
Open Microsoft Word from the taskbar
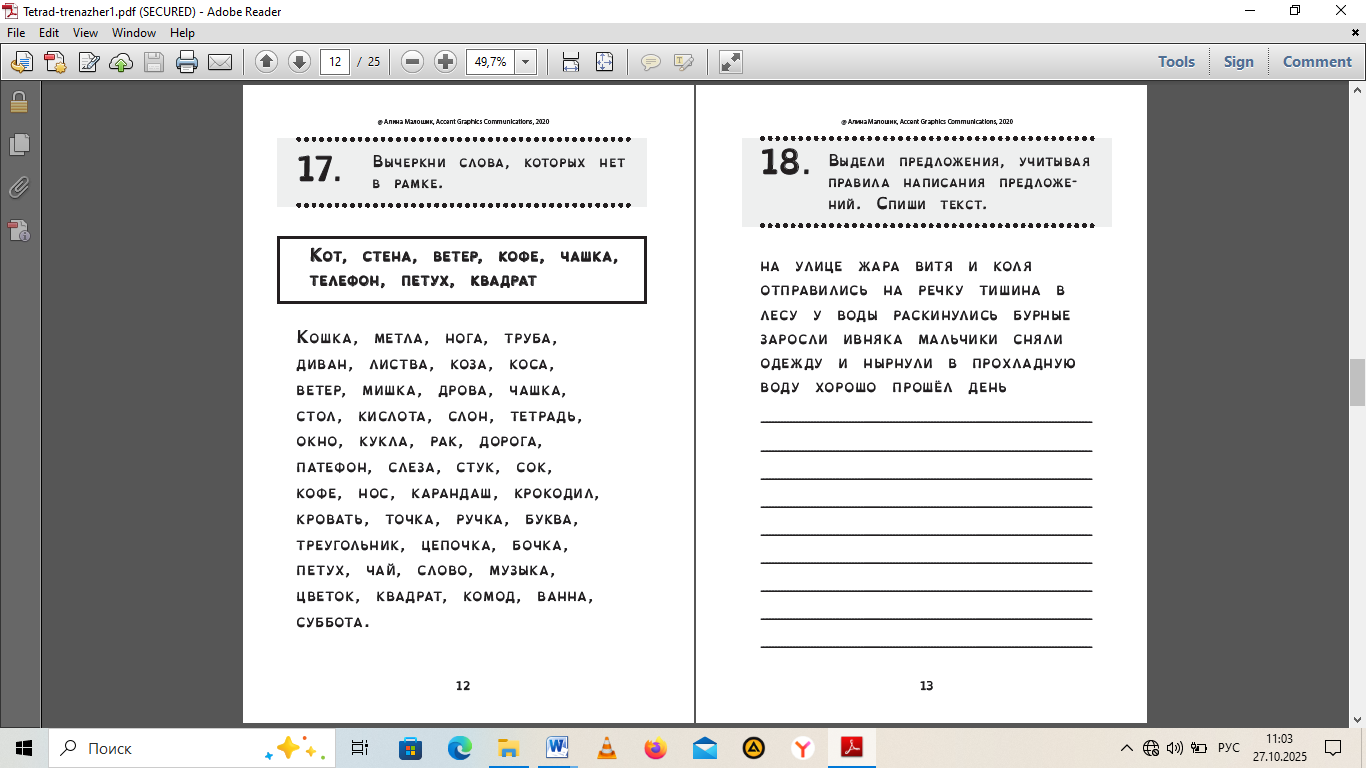click(557, 748)
